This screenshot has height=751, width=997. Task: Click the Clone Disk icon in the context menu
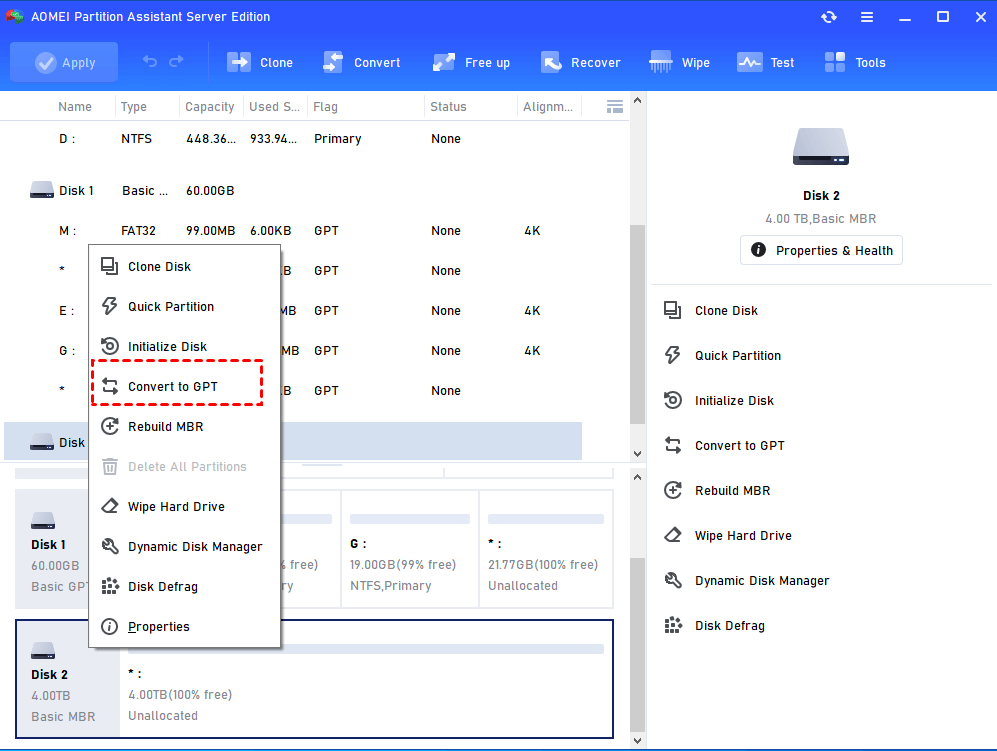tap(110, 266)
